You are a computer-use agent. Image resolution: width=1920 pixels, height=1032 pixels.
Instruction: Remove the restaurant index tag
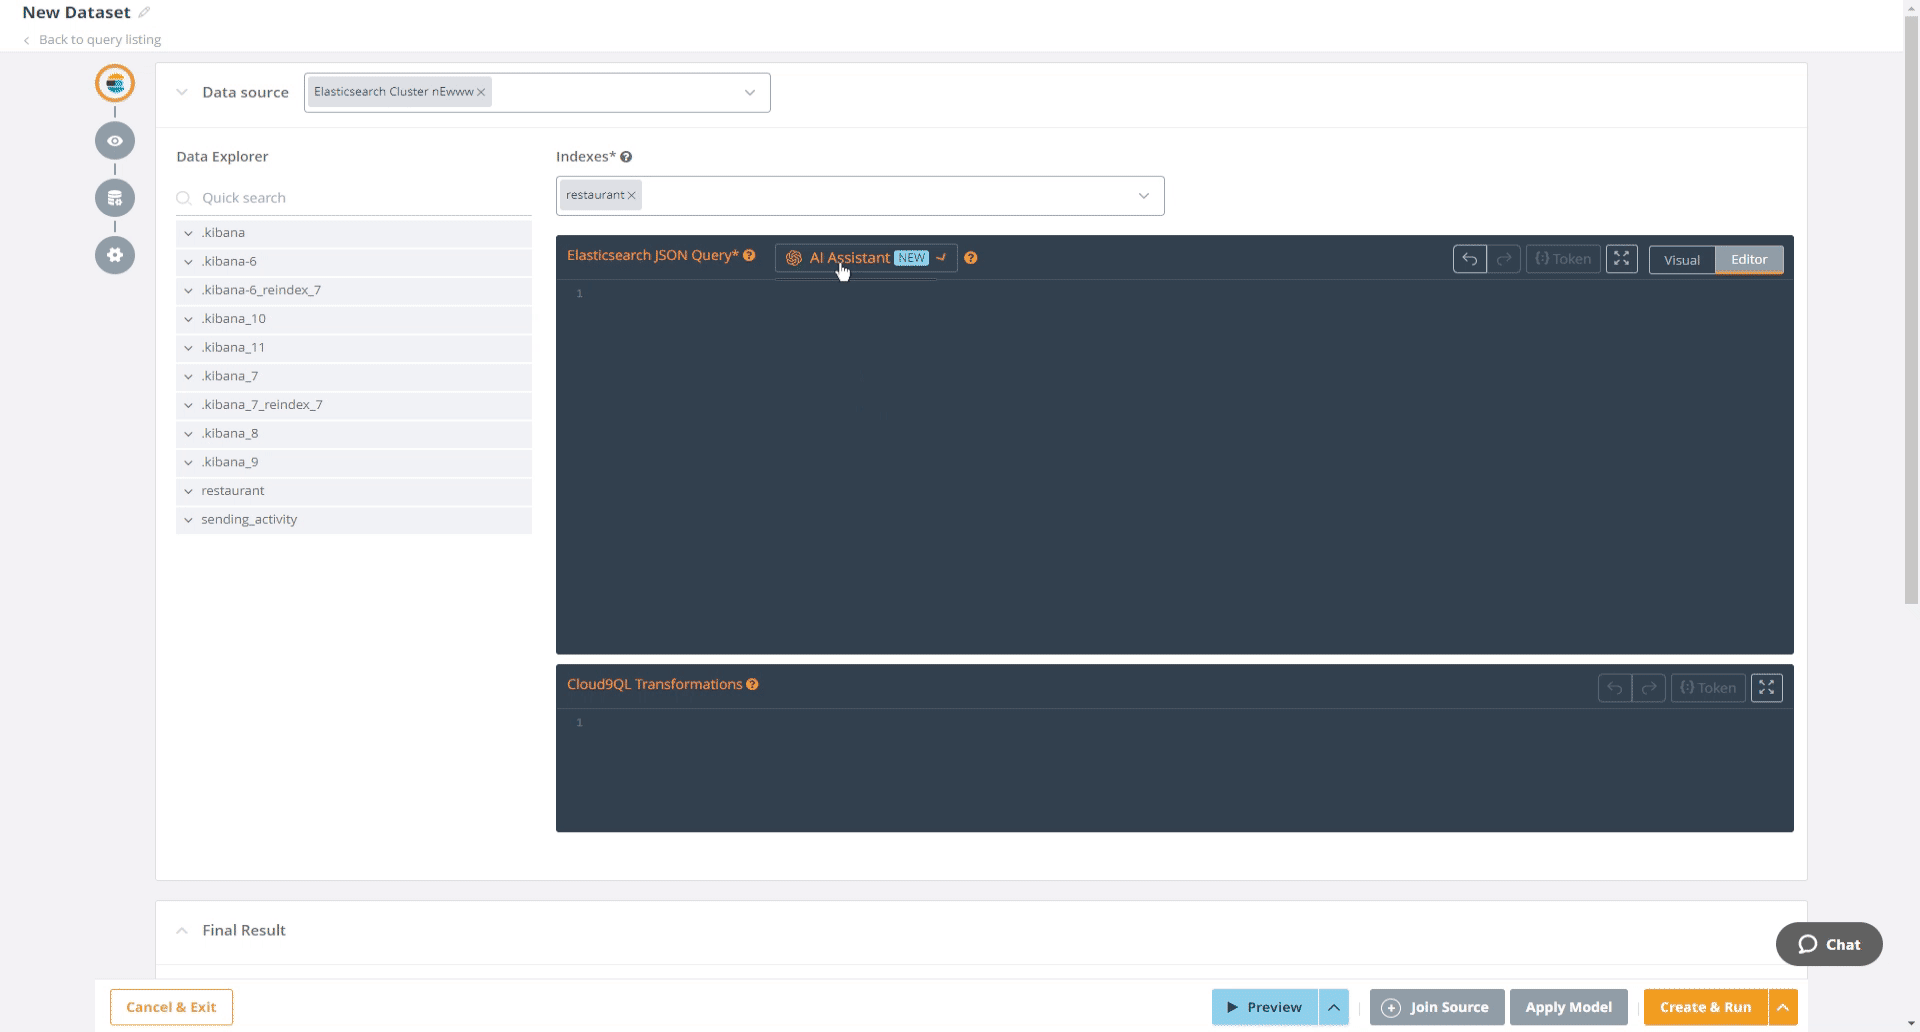coord(631,195)
